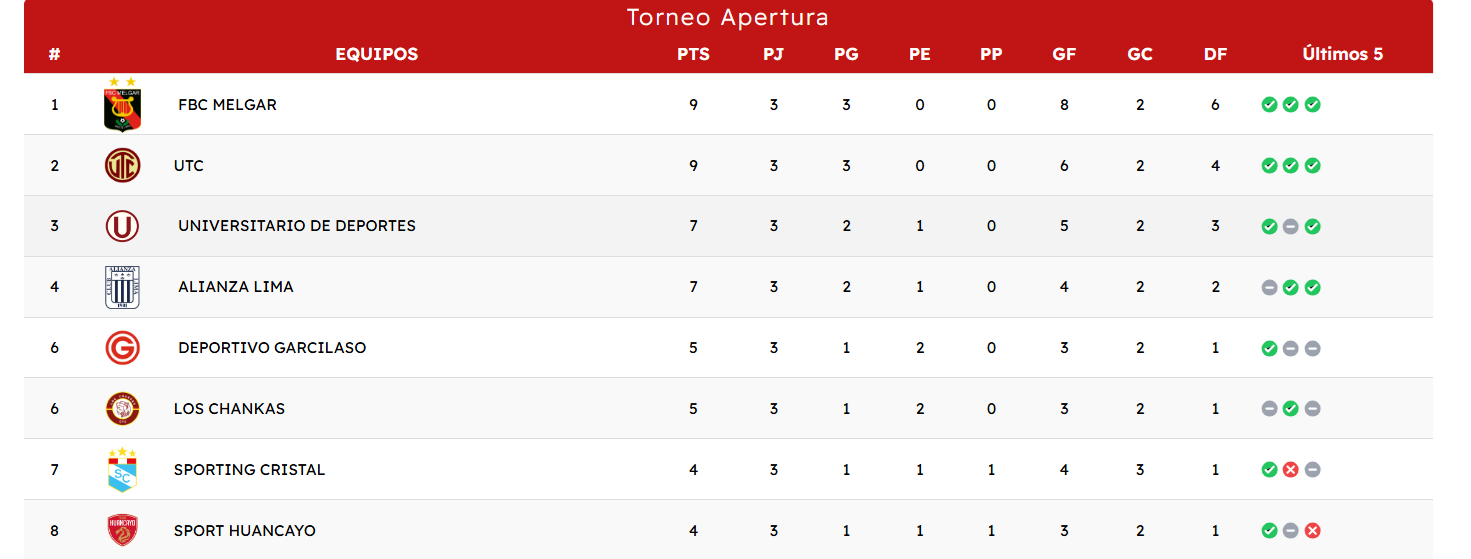Click Sporting Cristal's red loss indicator

click(1291, 470)
